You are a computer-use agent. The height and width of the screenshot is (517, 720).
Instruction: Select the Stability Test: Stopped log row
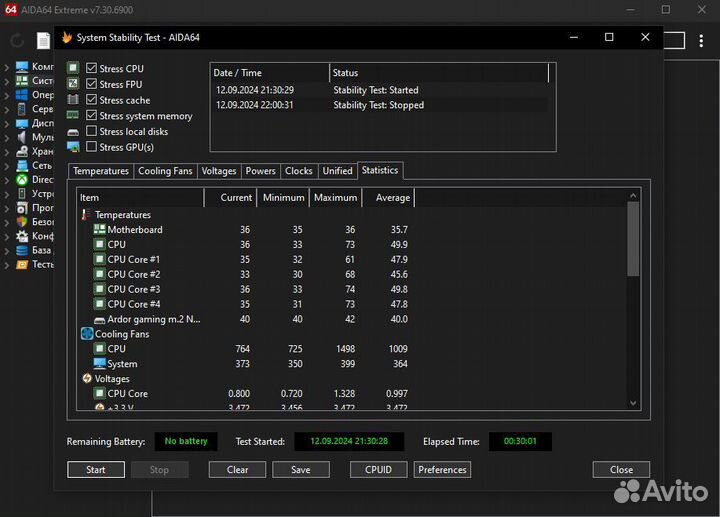pyautogui.click(x=380, y=105)
